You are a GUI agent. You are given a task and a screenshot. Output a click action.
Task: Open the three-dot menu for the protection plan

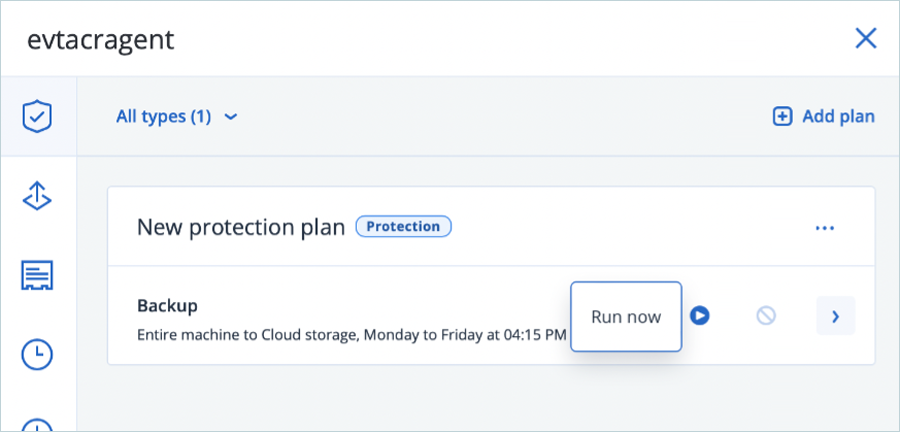[824, 228]
